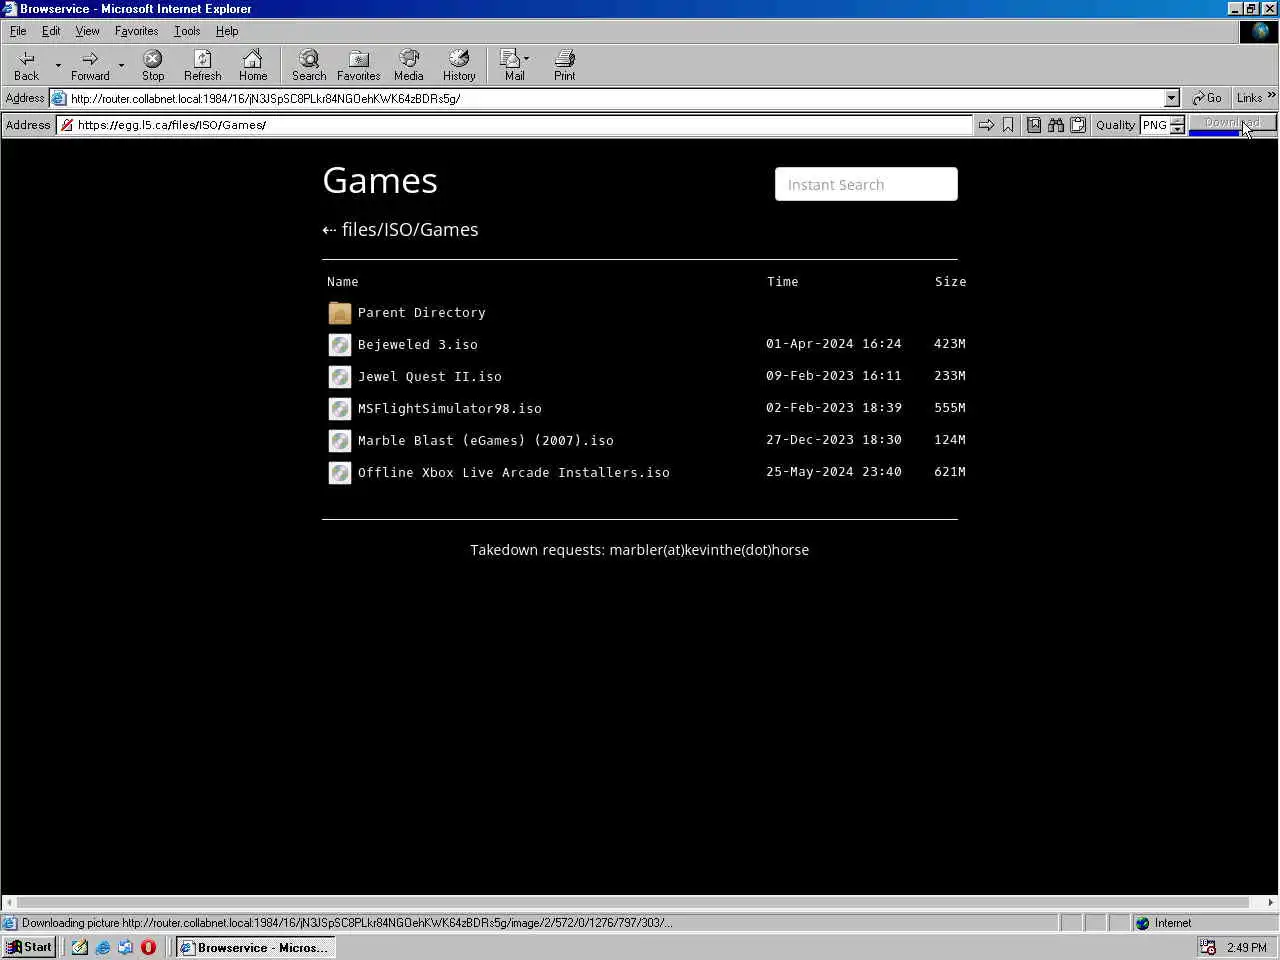This screenshot has height=960, width=1280.
Task: Click the disc icon beside Bejeweled 3.iso
Action: pos(340,345)
